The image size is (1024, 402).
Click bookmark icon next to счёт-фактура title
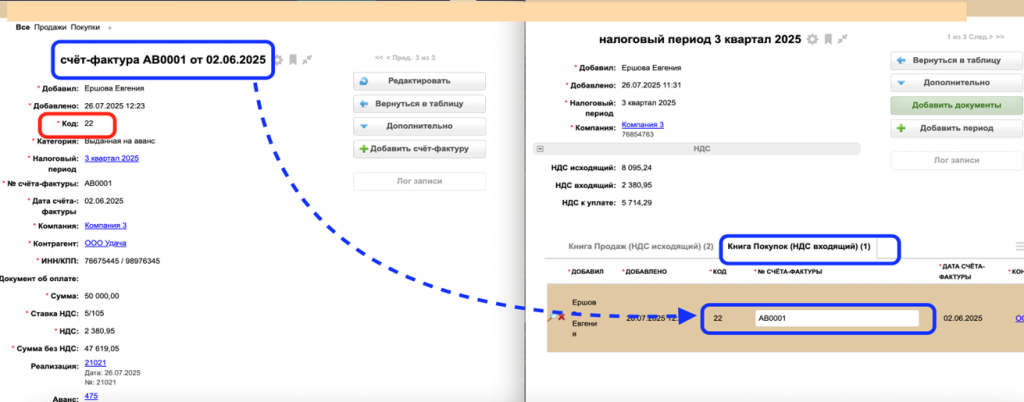(x=294, y=60)
